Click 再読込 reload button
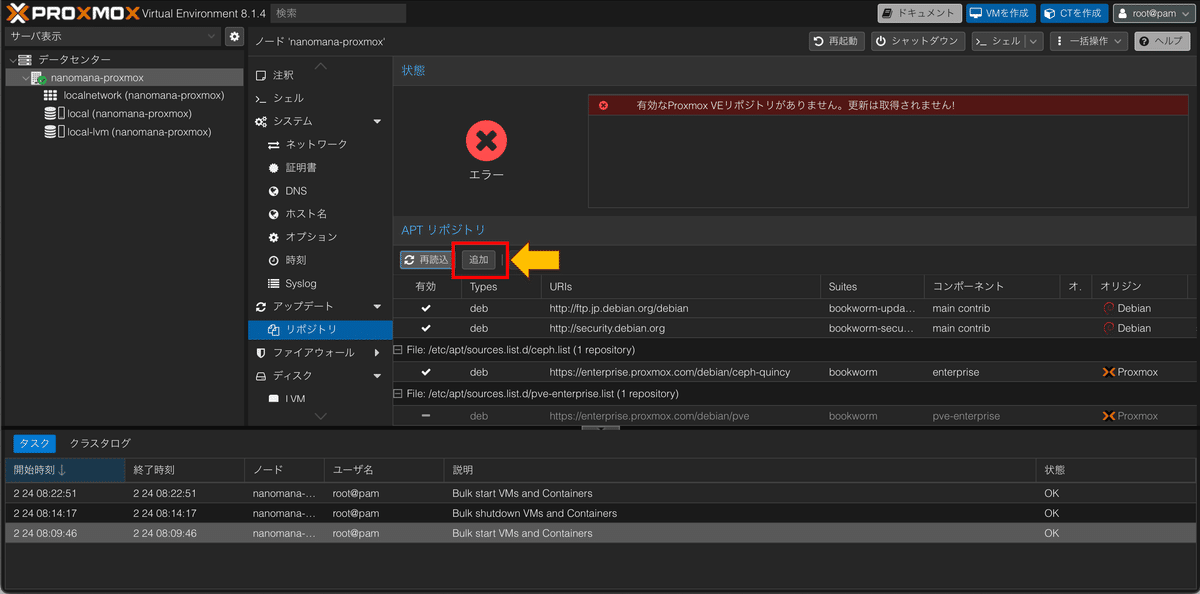 click(x=427, y=259)
